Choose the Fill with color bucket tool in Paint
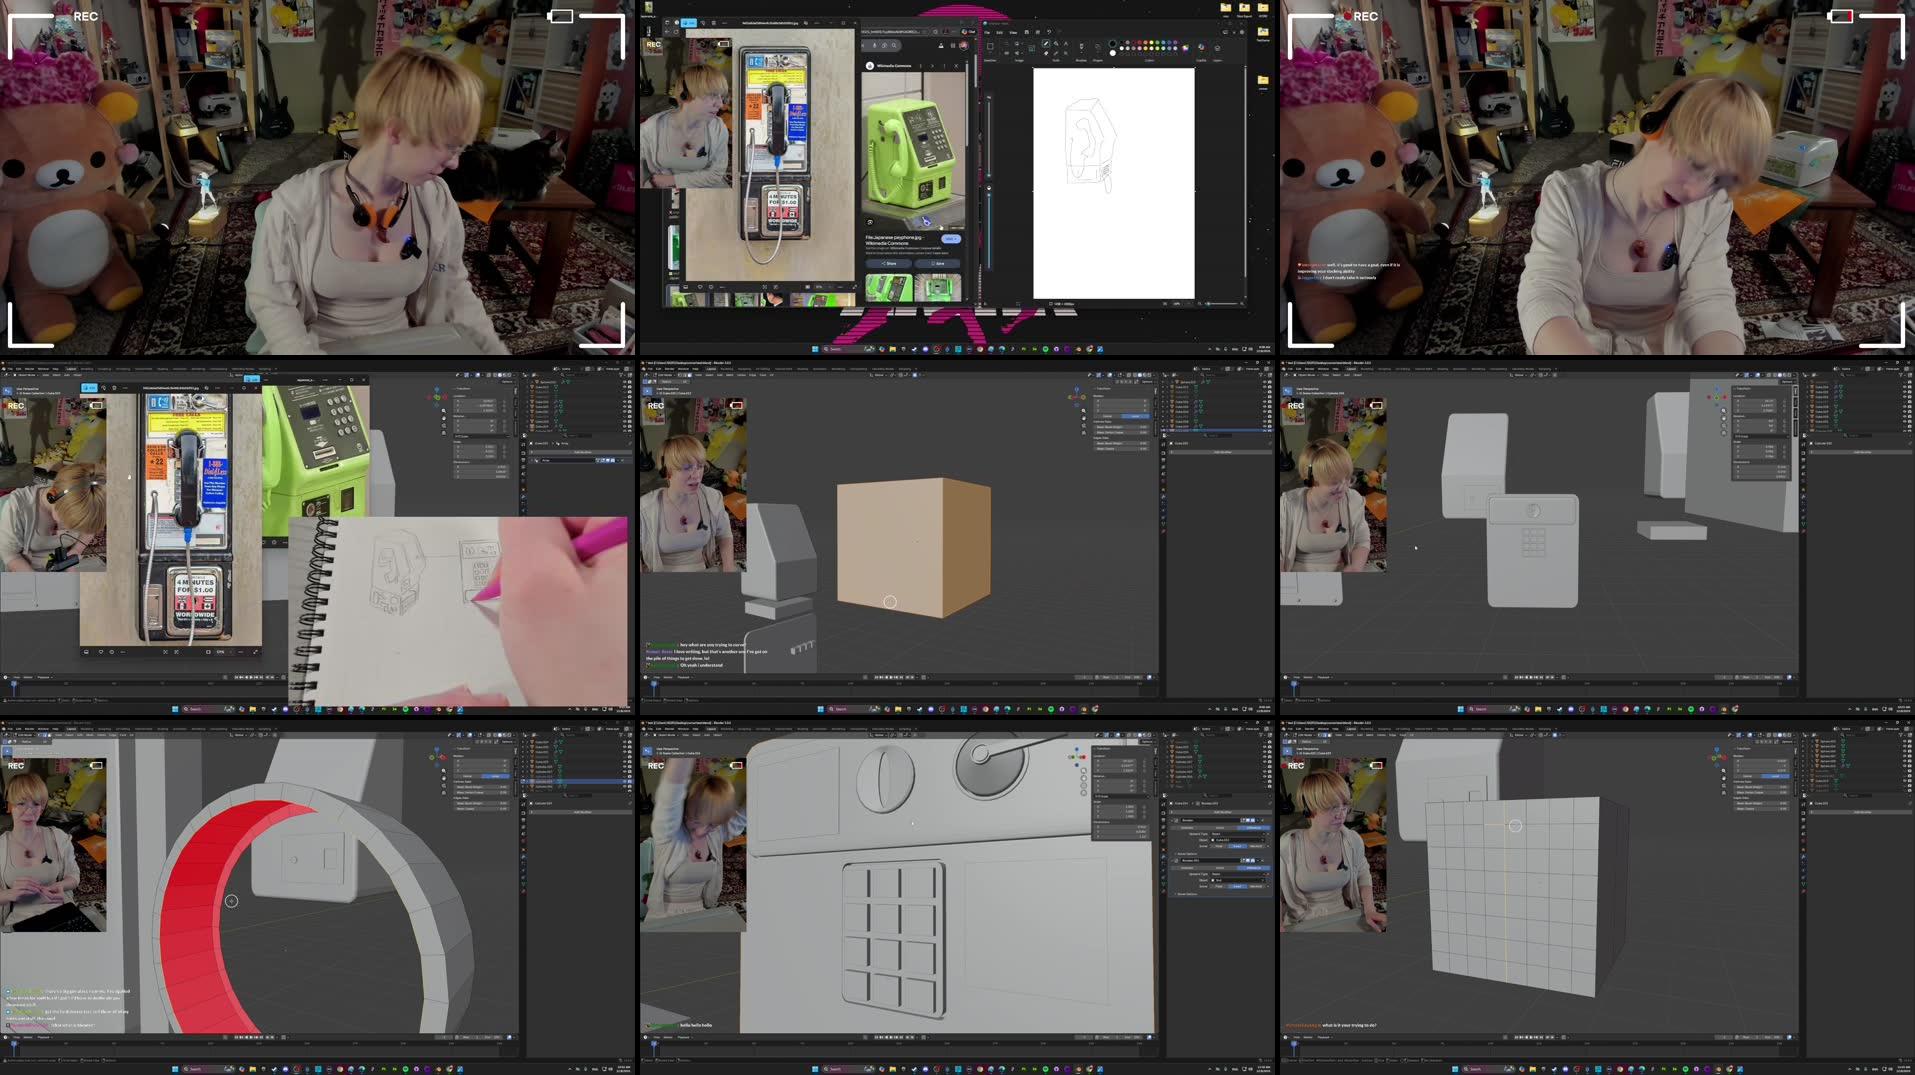 (x=1056, y=44)
